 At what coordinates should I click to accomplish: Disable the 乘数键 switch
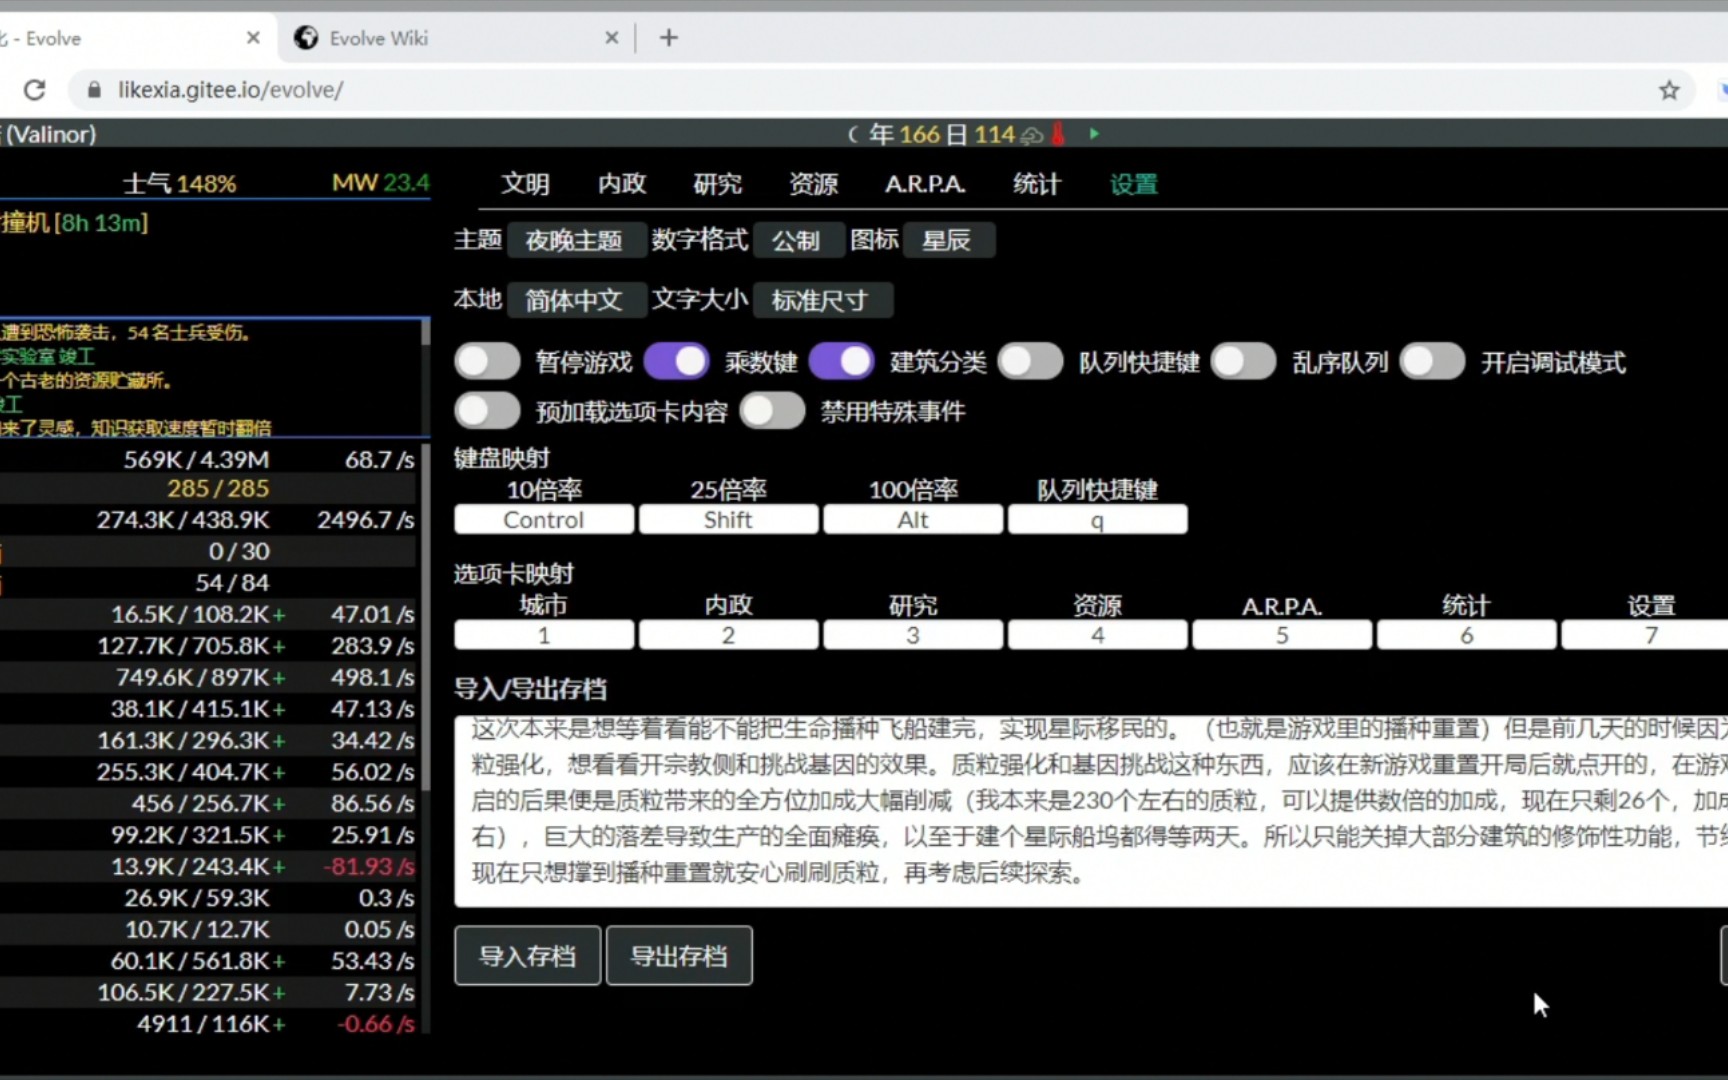coord(677,362)
